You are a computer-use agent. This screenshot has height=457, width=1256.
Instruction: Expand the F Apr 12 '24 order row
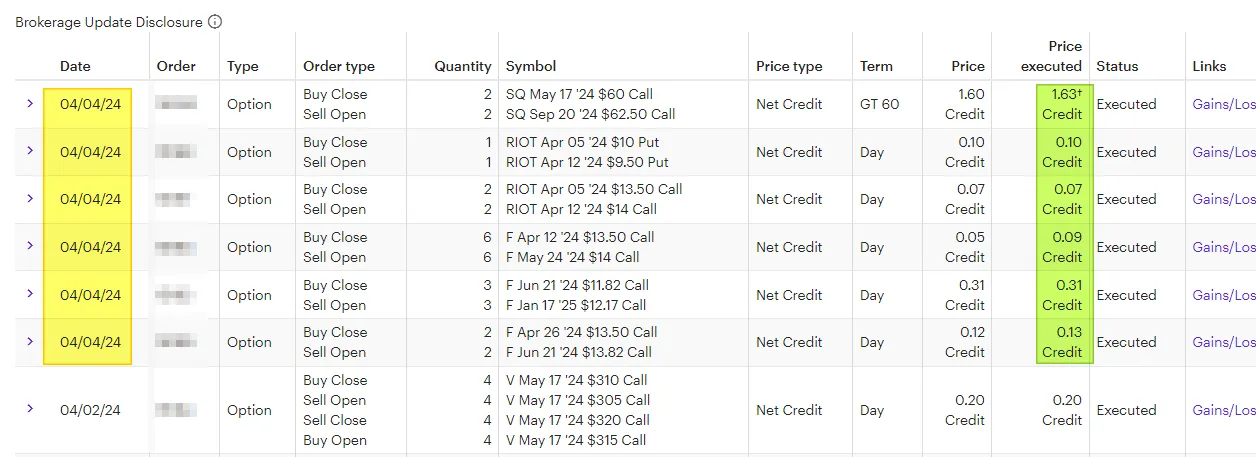click(30, 246)
